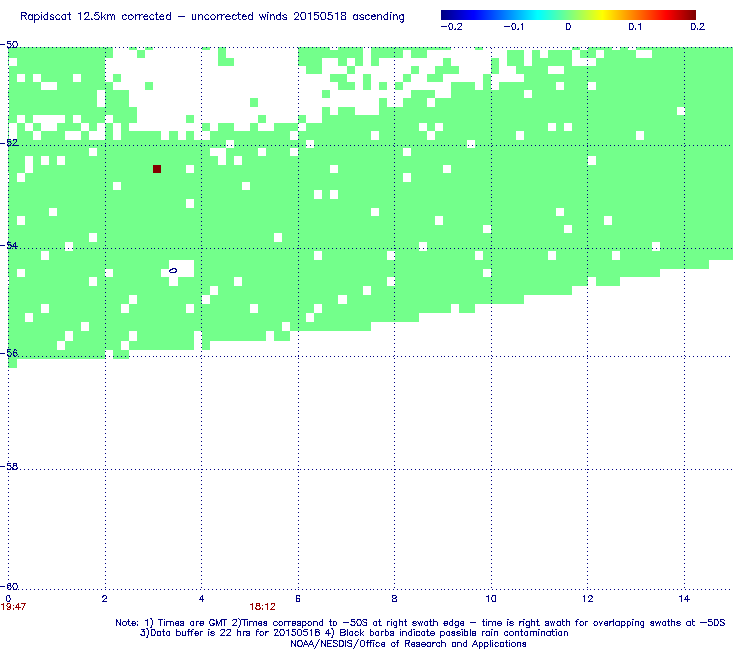This screenshot has width=740, height=650.
Task: Click the 'NOAA/NESDIS/Office of Research and Applications' credit
Action: 408,644
